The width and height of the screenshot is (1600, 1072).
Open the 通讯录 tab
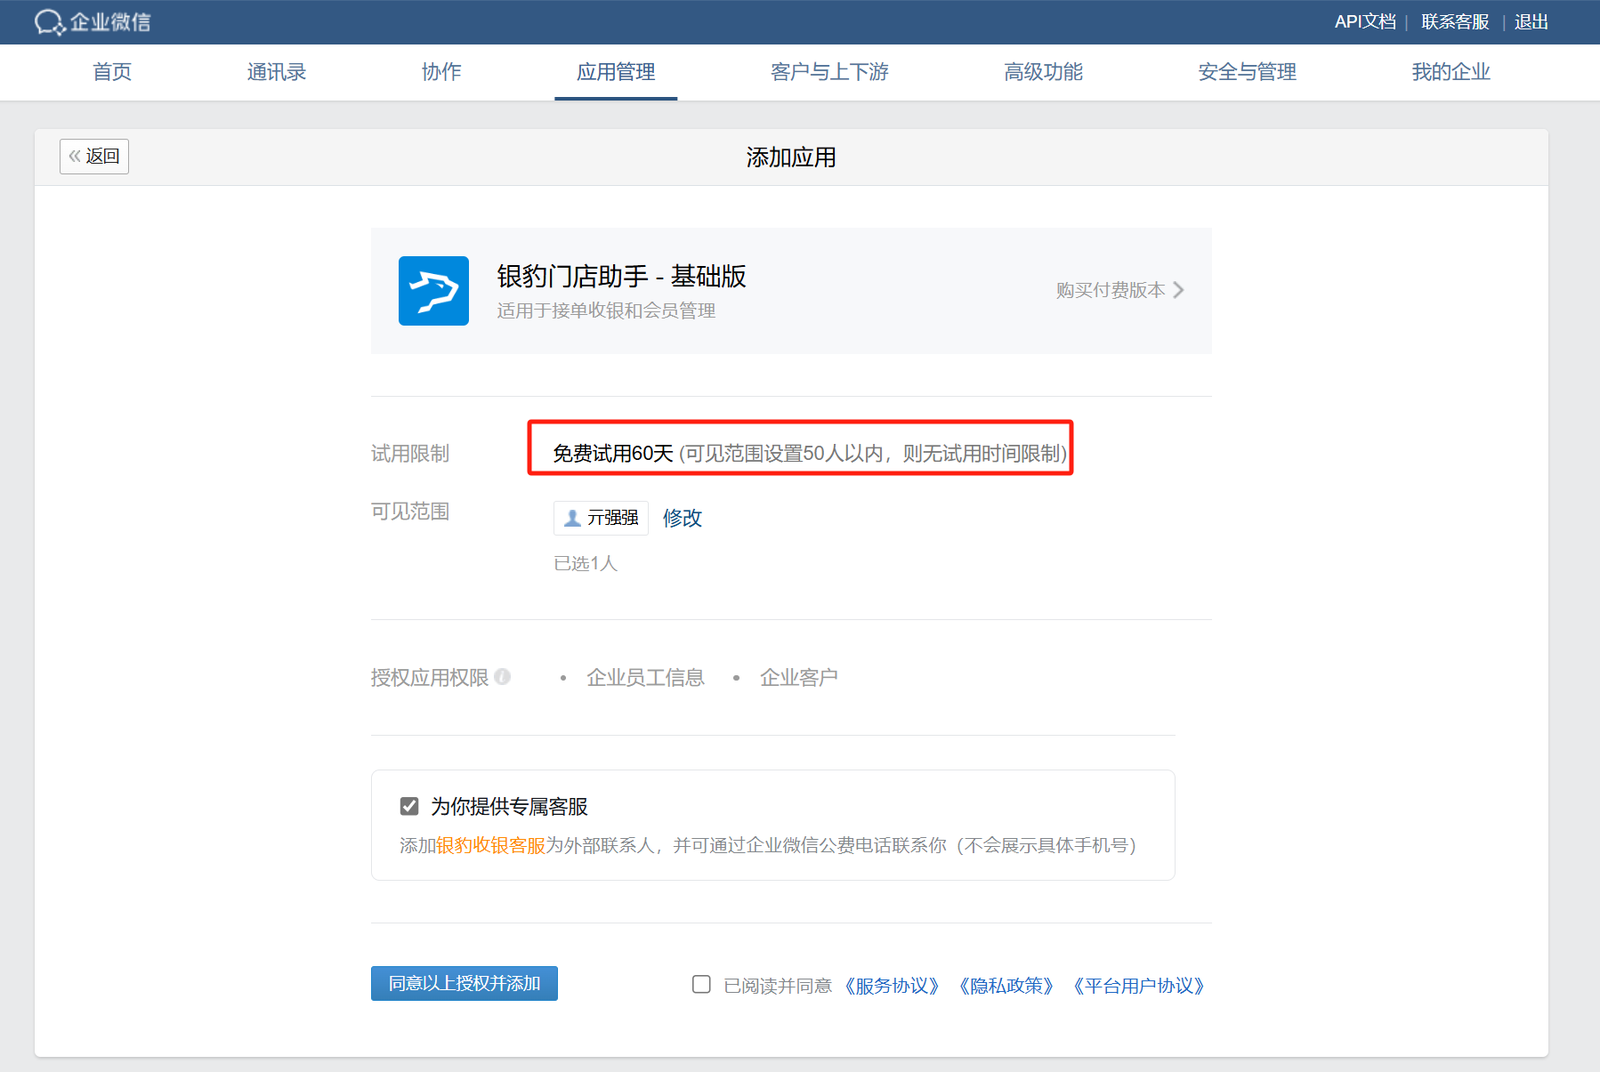[277, 72]
